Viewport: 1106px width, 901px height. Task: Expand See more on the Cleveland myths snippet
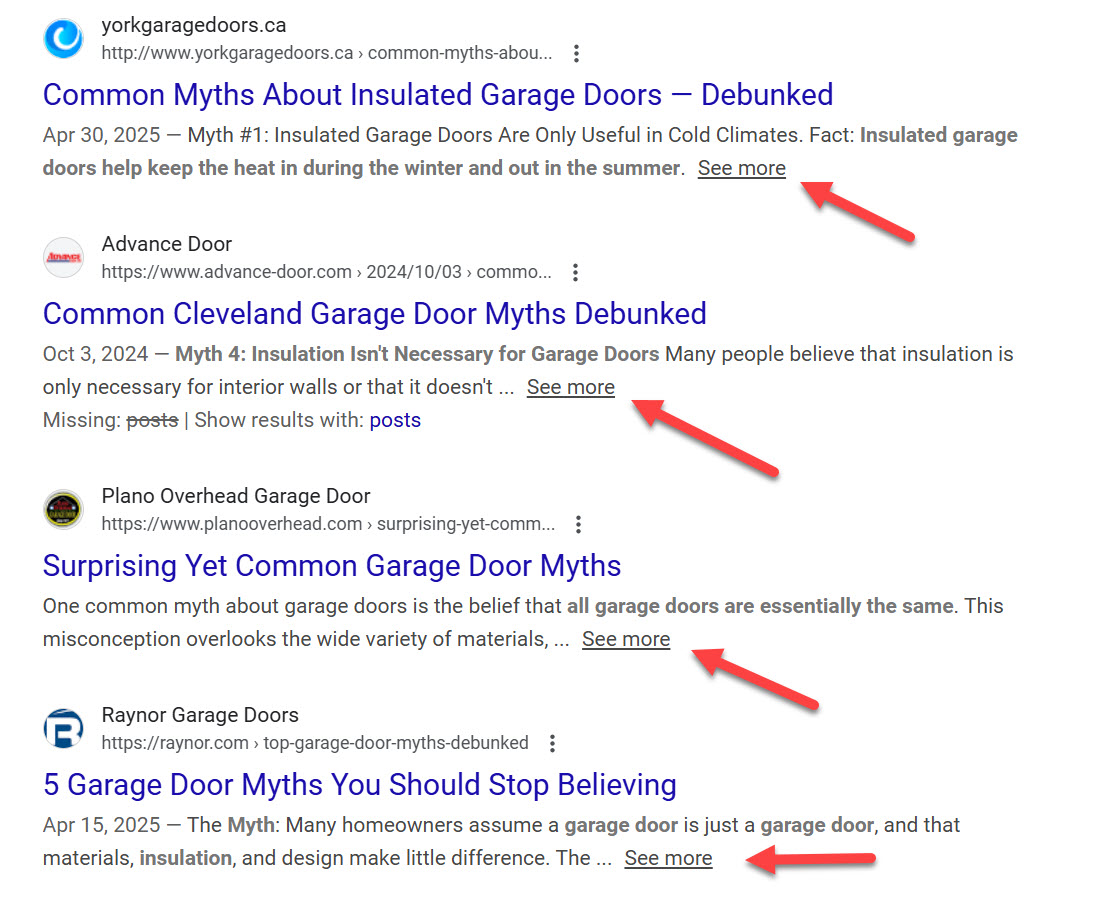click(570, 386)
